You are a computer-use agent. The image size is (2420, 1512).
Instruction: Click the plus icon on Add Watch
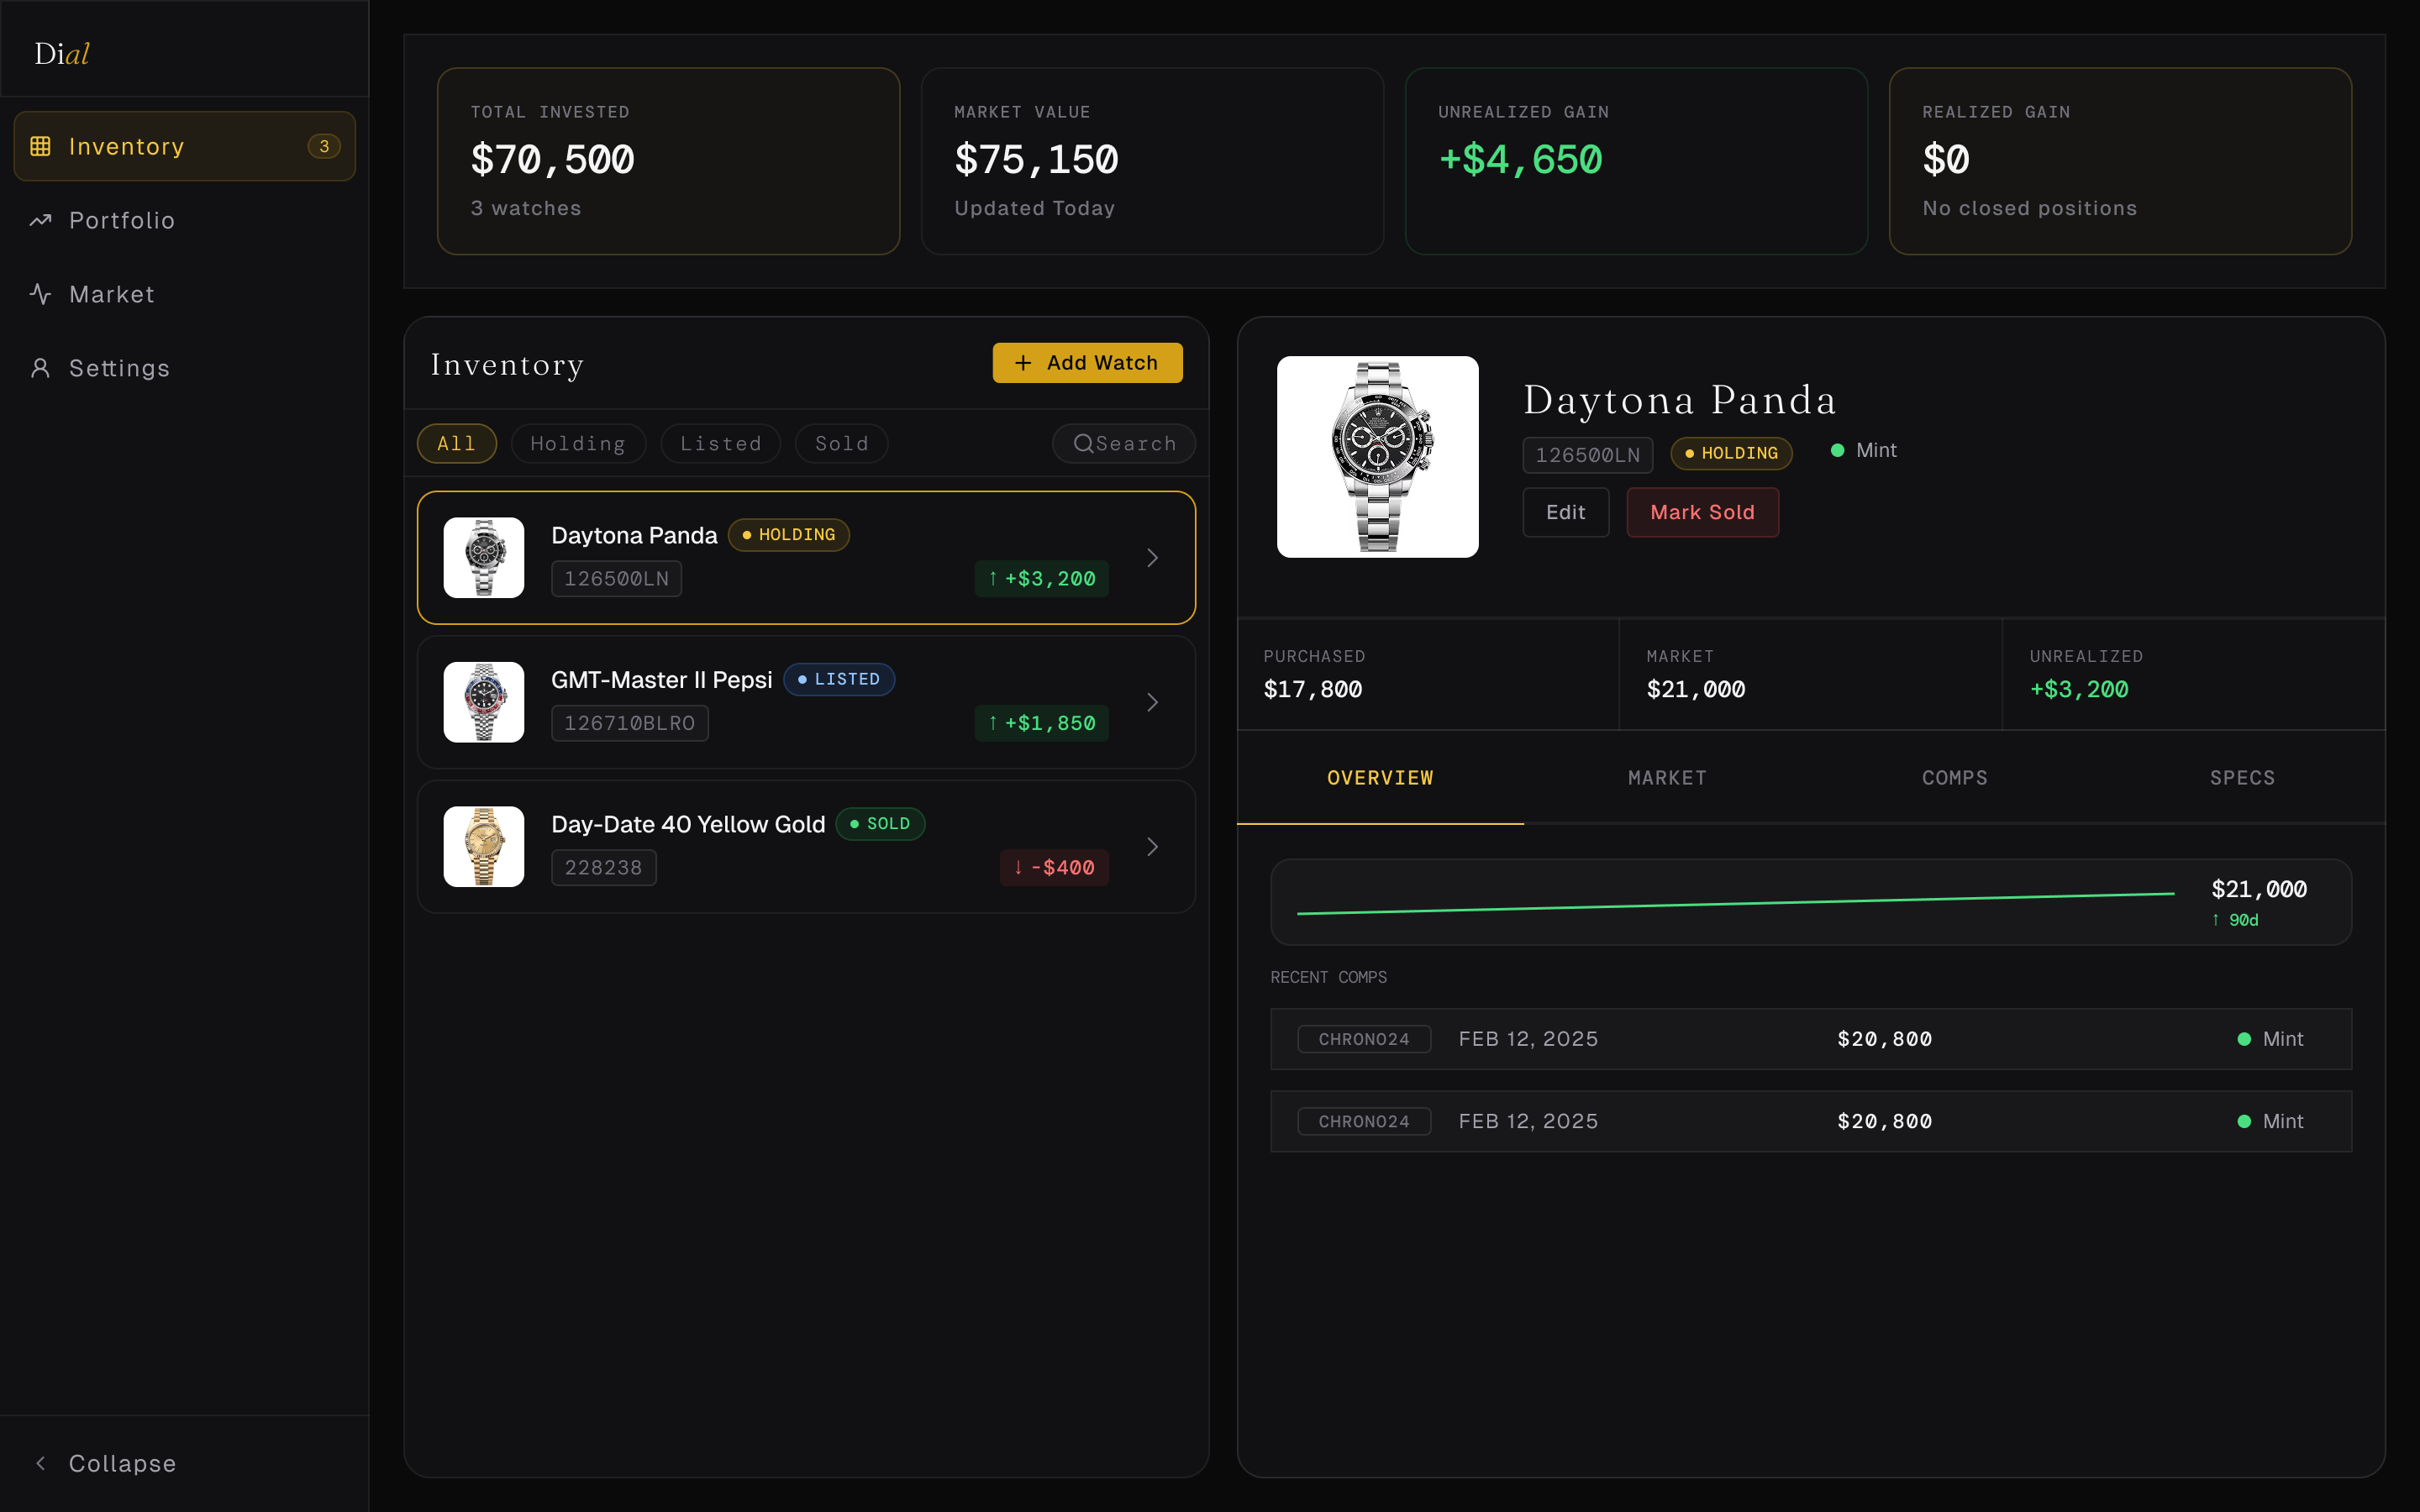point(1023,363)
